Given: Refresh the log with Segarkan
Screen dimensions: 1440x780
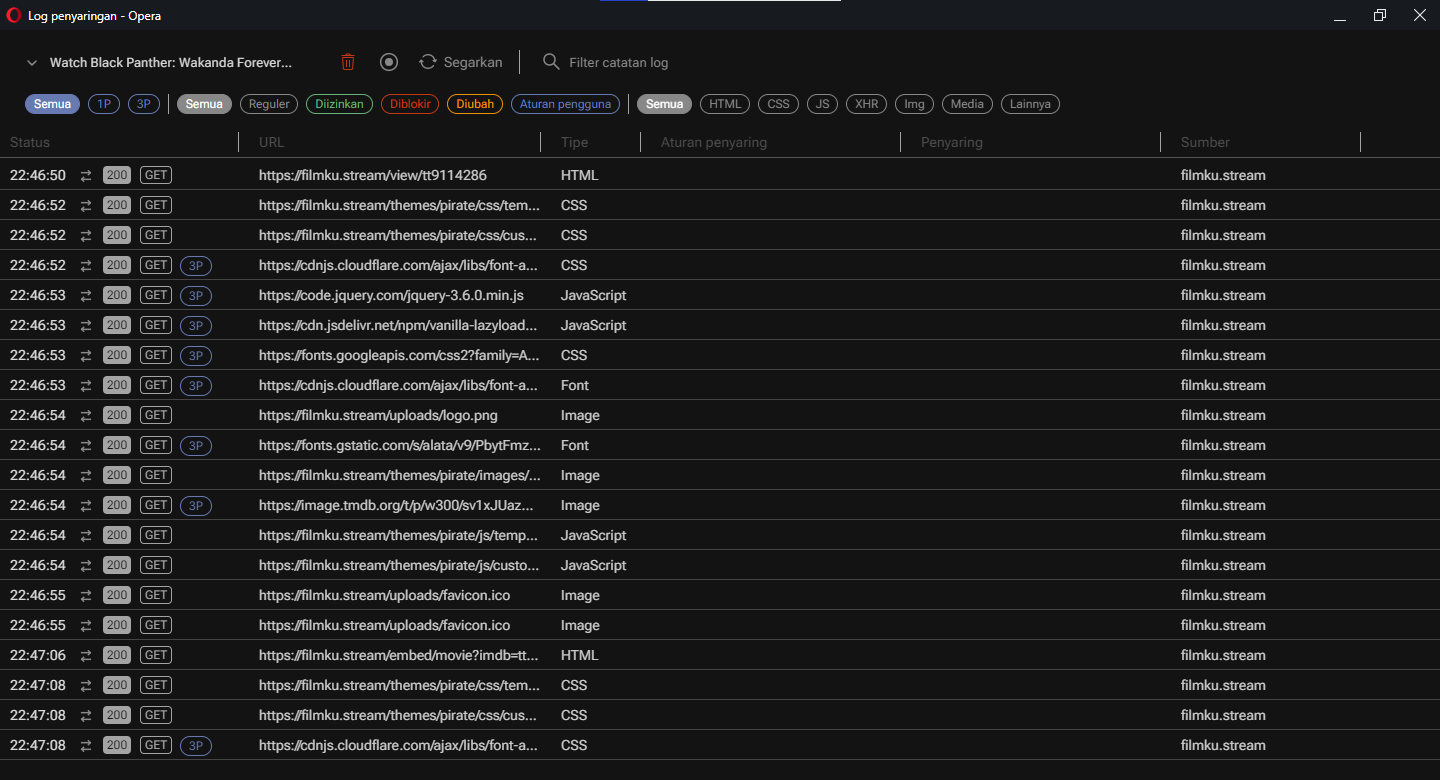Looking at the screenshot, I should click(x=460, y=61).
